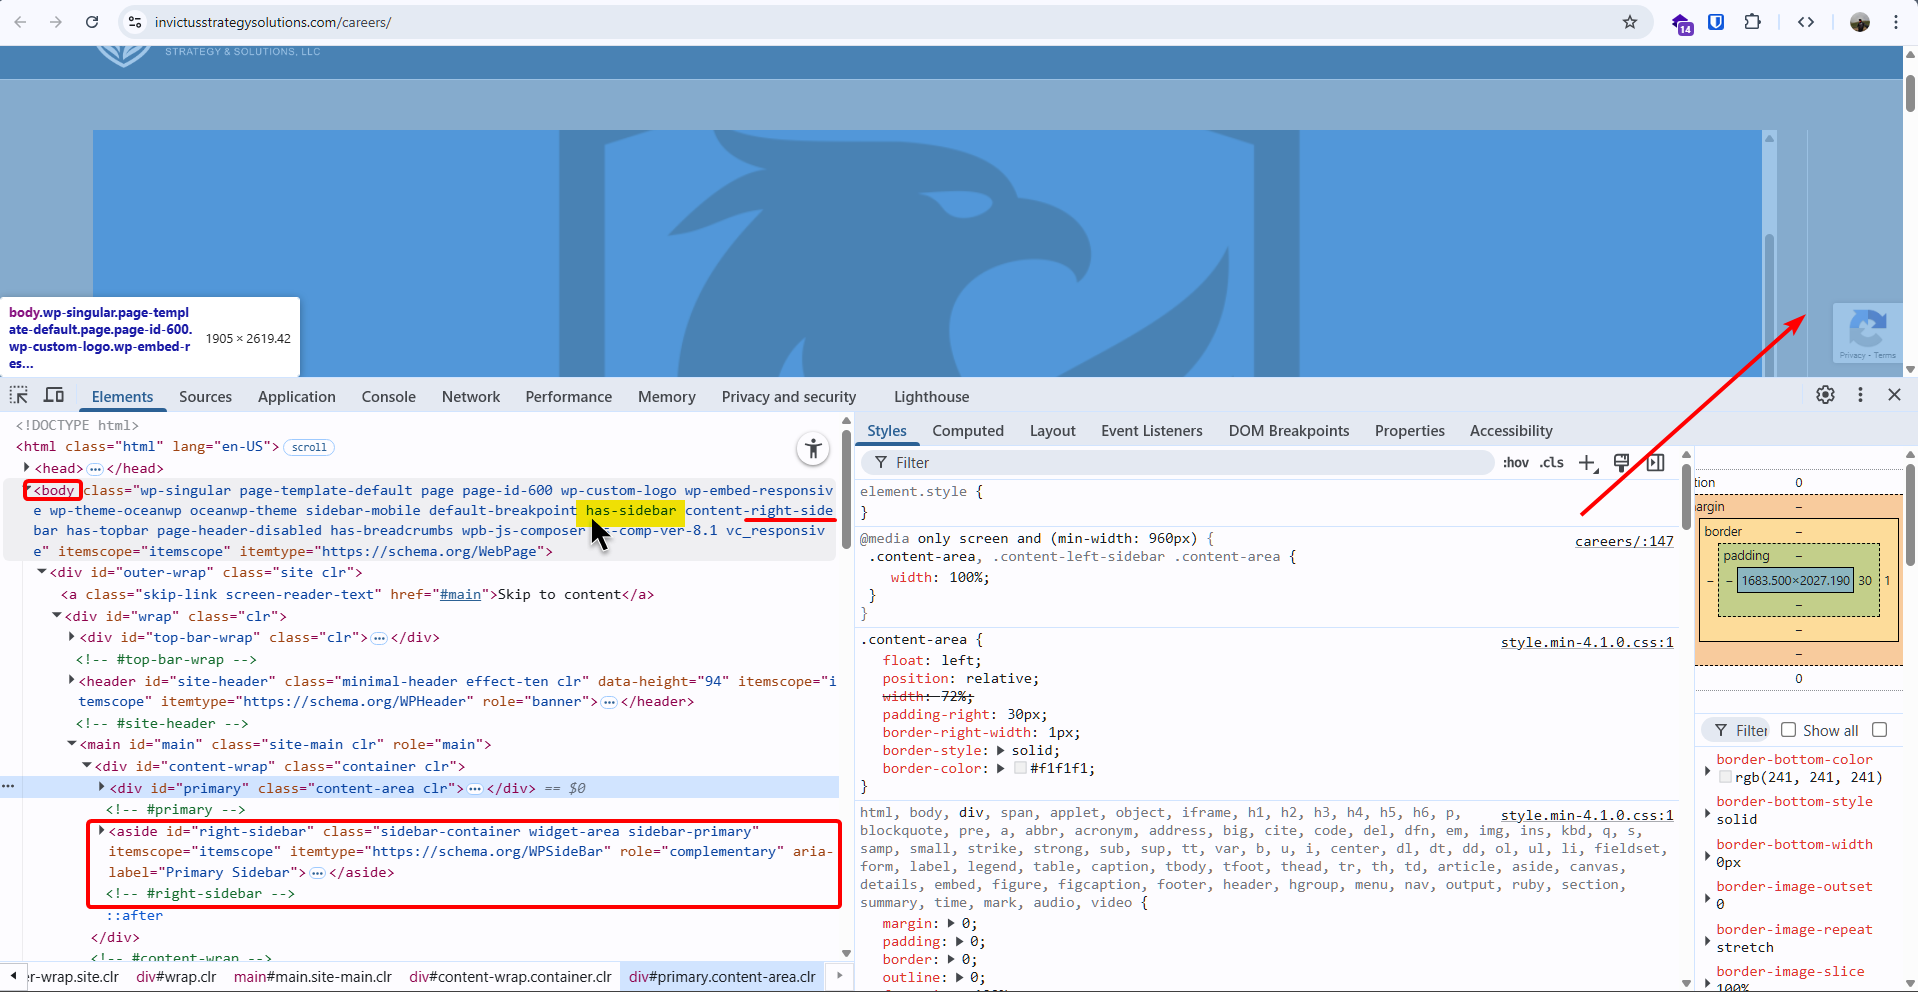Open the profile avatar menu
Viewport: 1918px width, 992px height.
tap(1860, 22)
